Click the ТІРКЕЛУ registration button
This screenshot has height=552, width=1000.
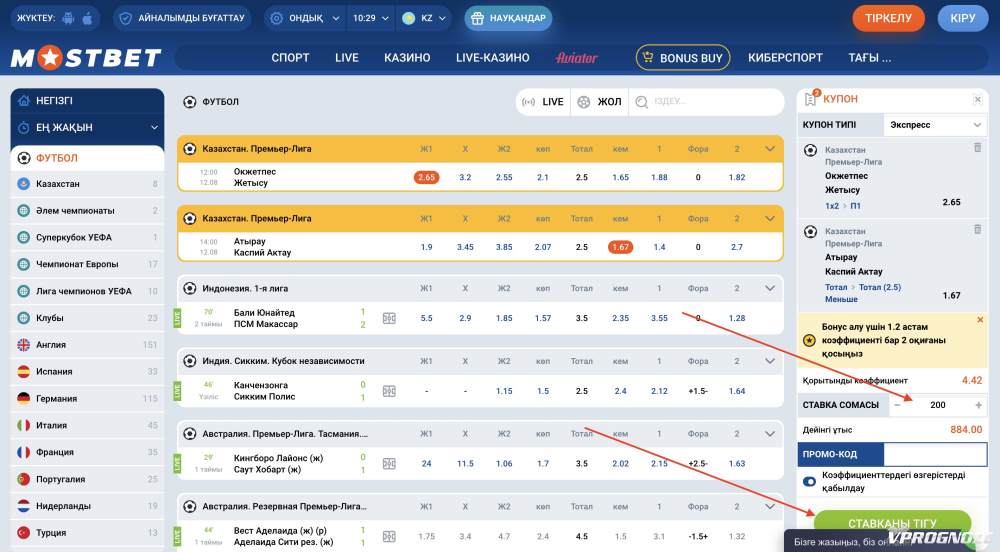click(888, 18)
